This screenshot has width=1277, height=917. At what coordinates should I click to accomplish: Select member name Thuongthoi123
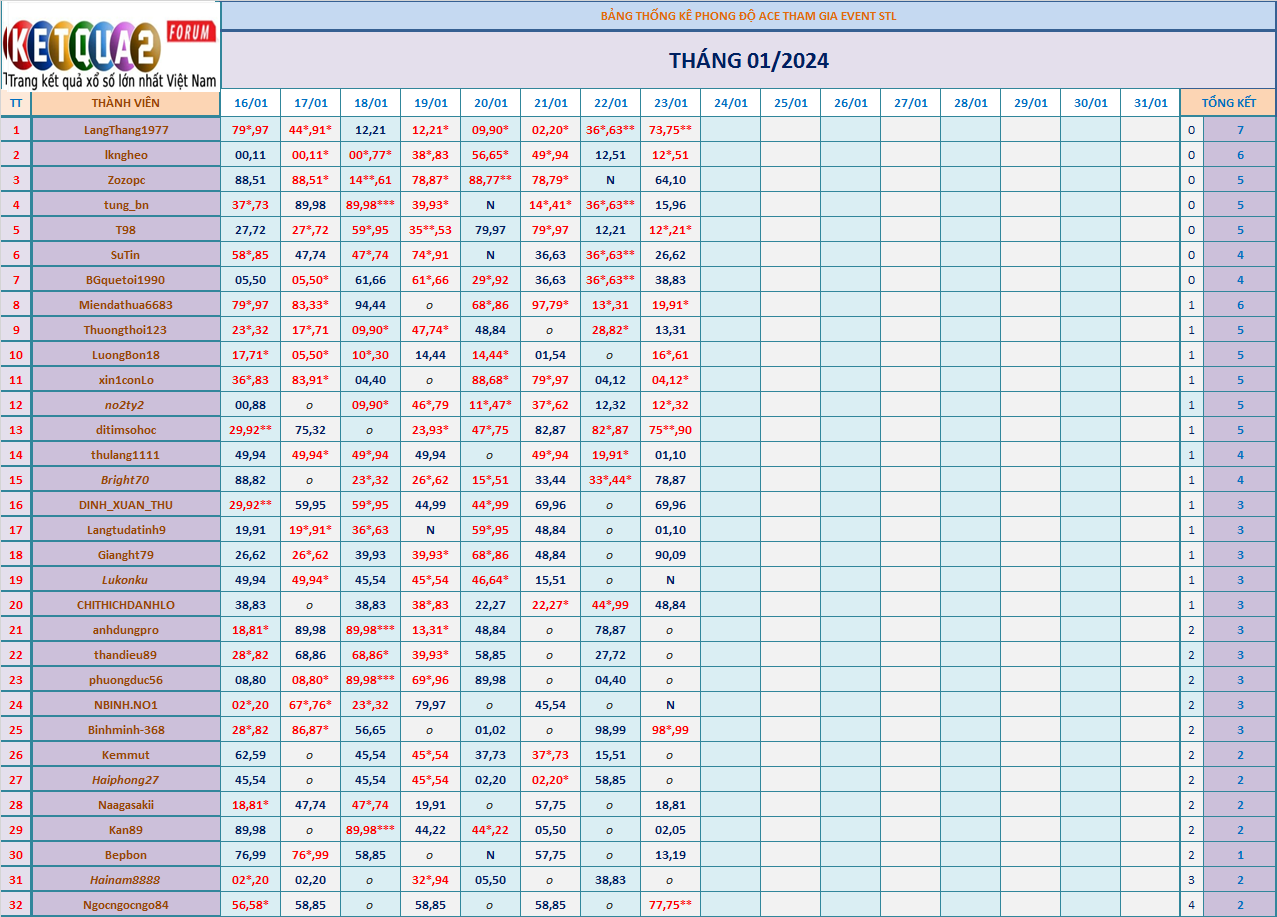pos(126,330)
